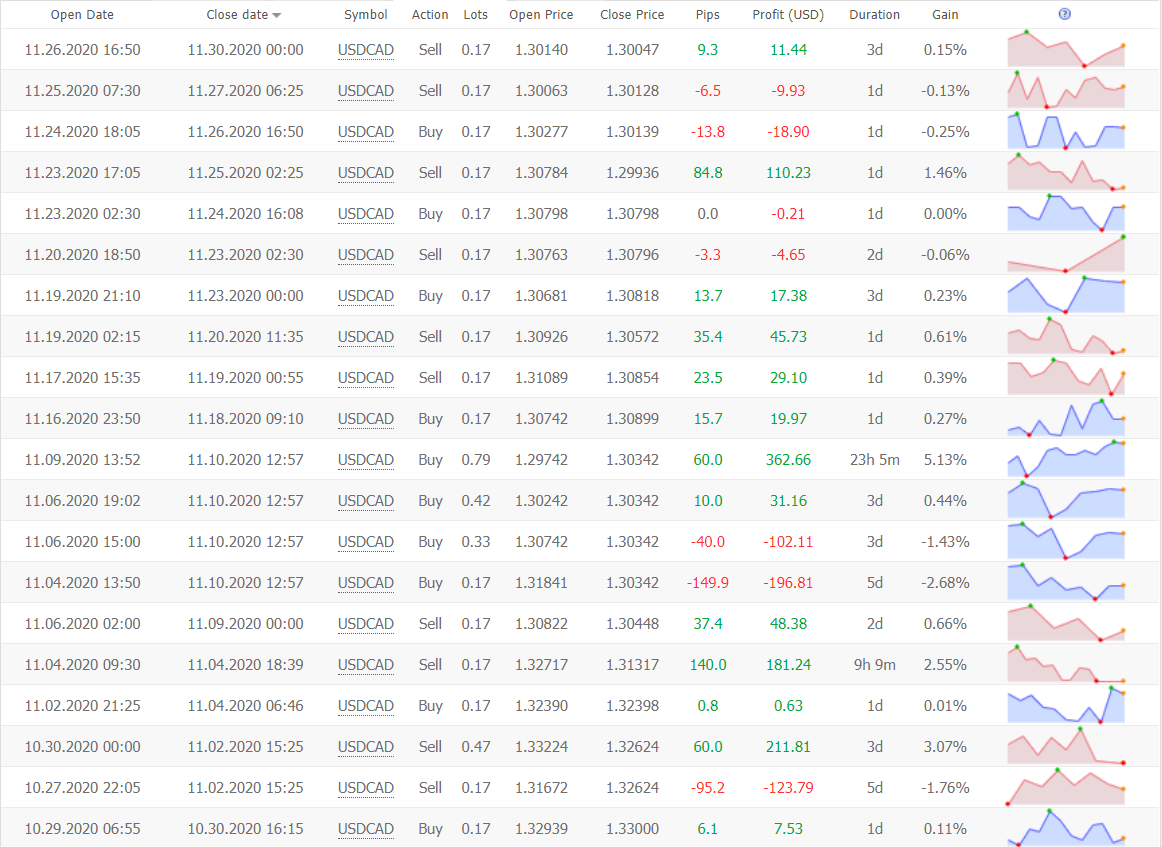Screen dimensions: 1162x847
Task: Click the Gain column header
Action: coord(945,15)
